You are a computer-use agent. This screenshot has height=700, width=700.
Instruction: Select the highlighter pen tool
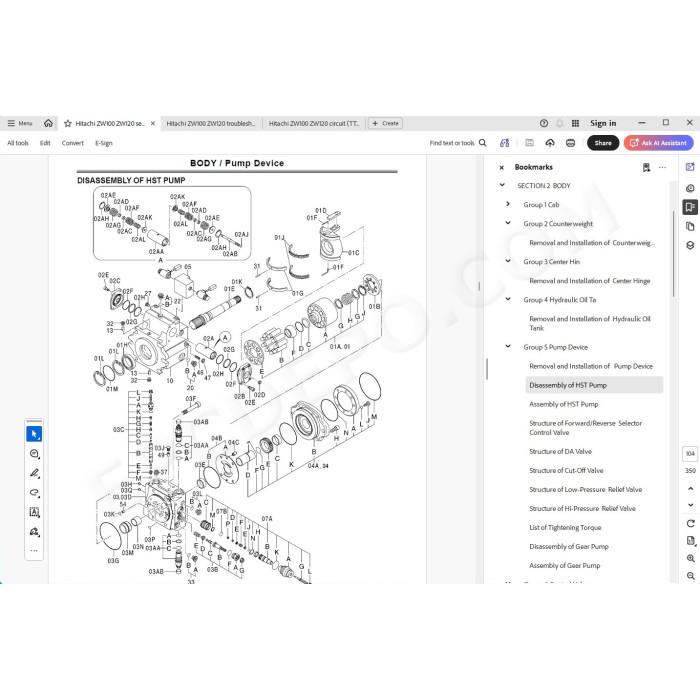(x=34, y=473)
